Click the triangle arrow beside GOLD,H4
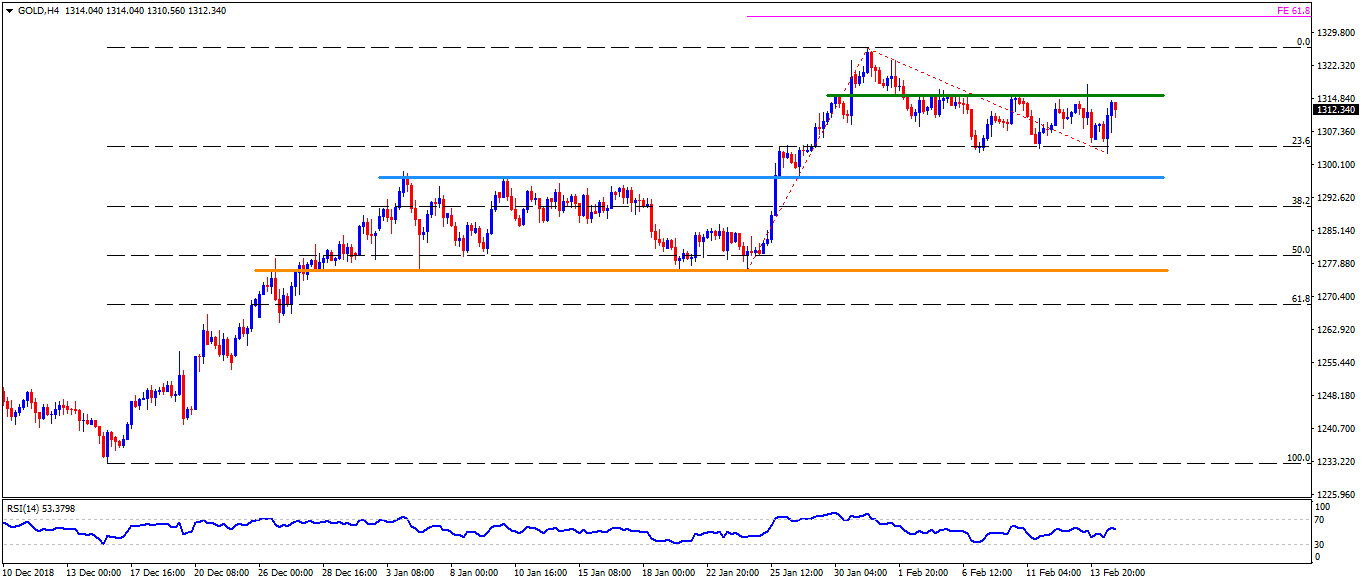This screenshot has height=584, width=1362. pyautogui.click(x=9, y=10)
